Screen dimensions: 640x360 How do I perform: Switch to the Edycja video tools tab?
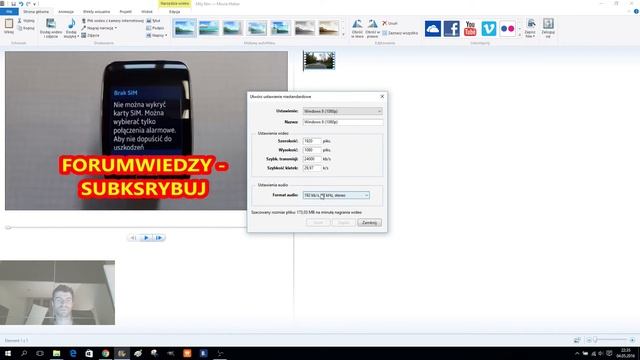click(x=175, y=12)
